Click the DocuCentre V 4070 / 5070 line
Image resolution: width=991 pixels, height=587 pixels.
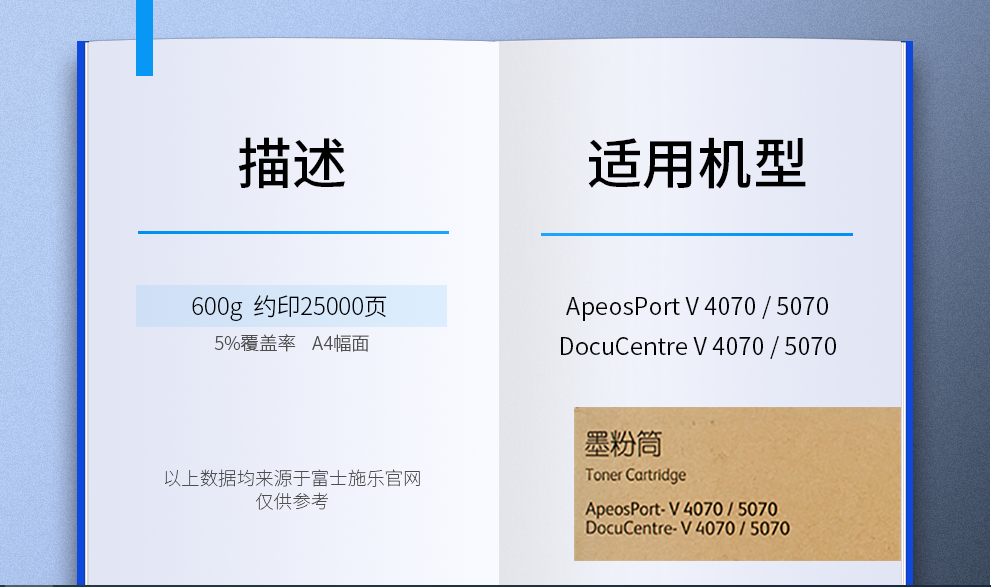(x=698, y=346)
